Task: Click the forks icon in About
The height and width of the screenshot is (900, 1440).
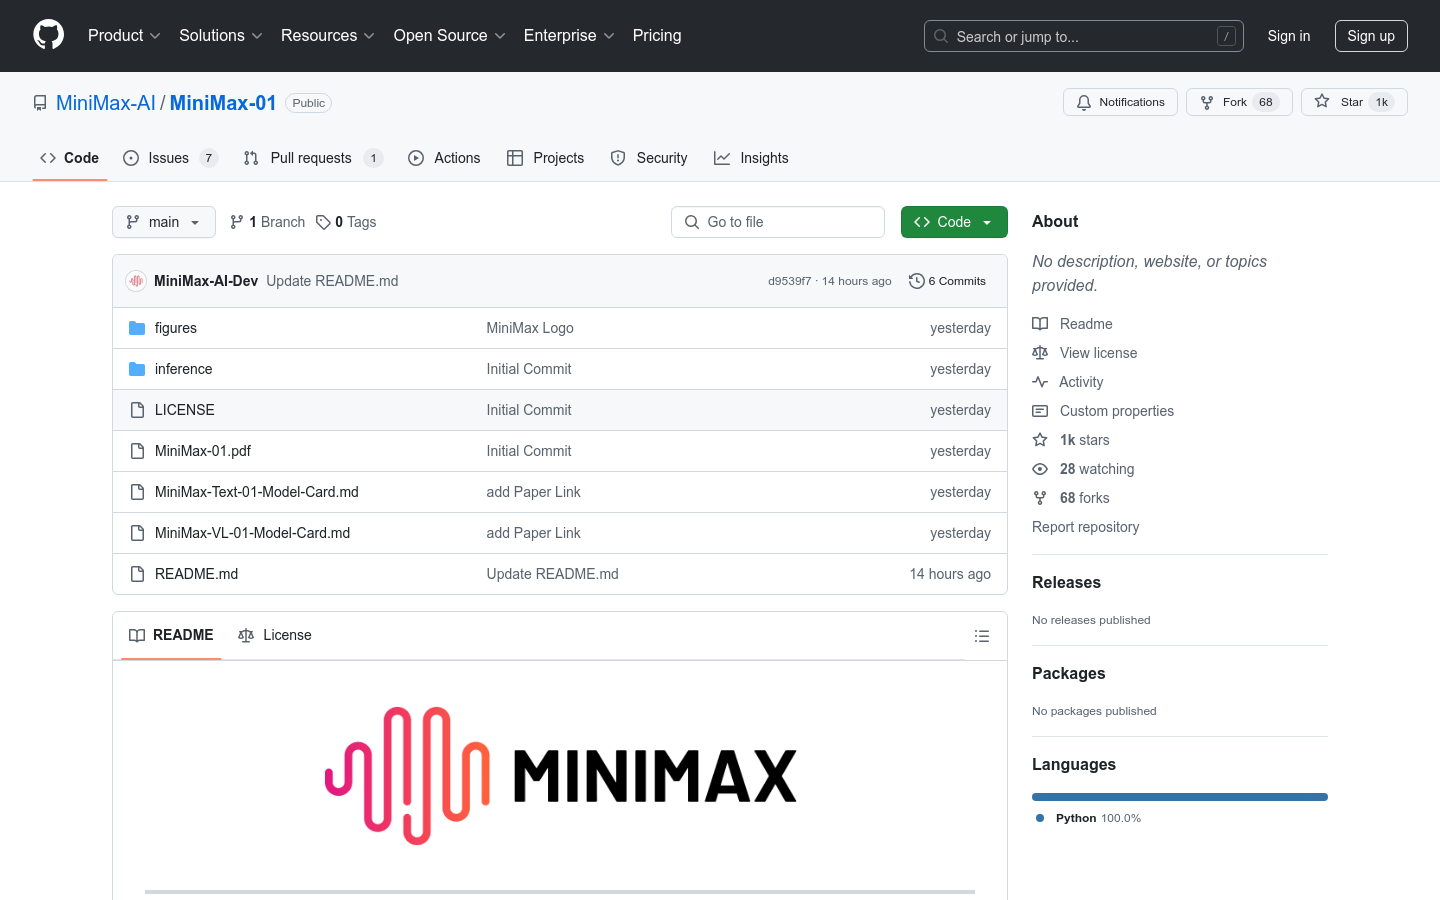Action: (1040, 498)
